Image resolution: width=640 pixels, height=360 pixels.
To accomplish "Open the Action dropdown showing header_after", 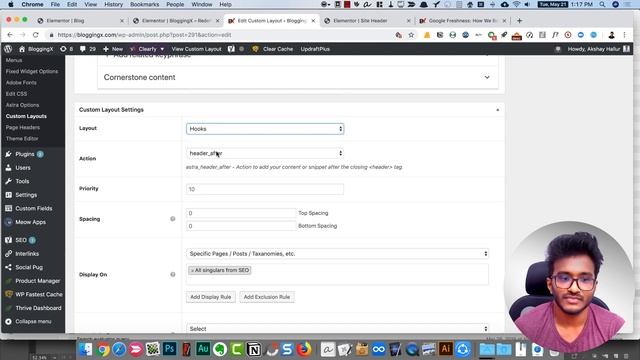I will click(x=265, y=153).
